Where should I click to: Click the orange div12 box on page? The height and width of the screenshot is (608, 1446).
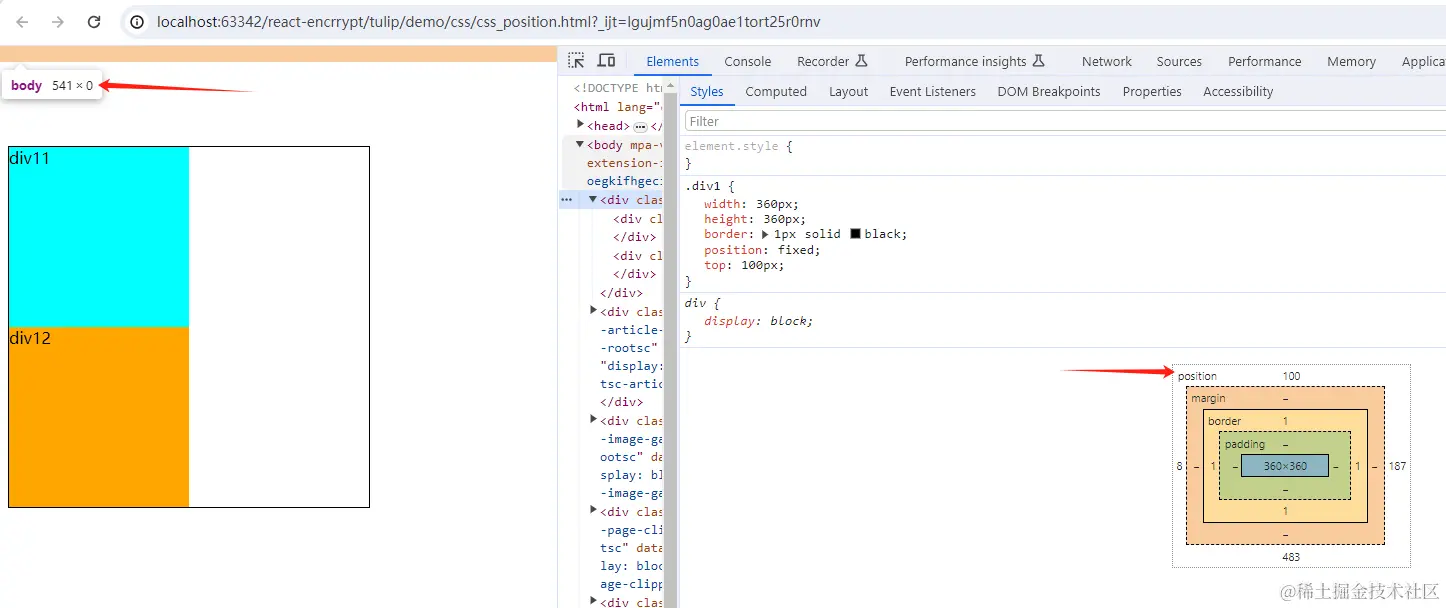99,417
